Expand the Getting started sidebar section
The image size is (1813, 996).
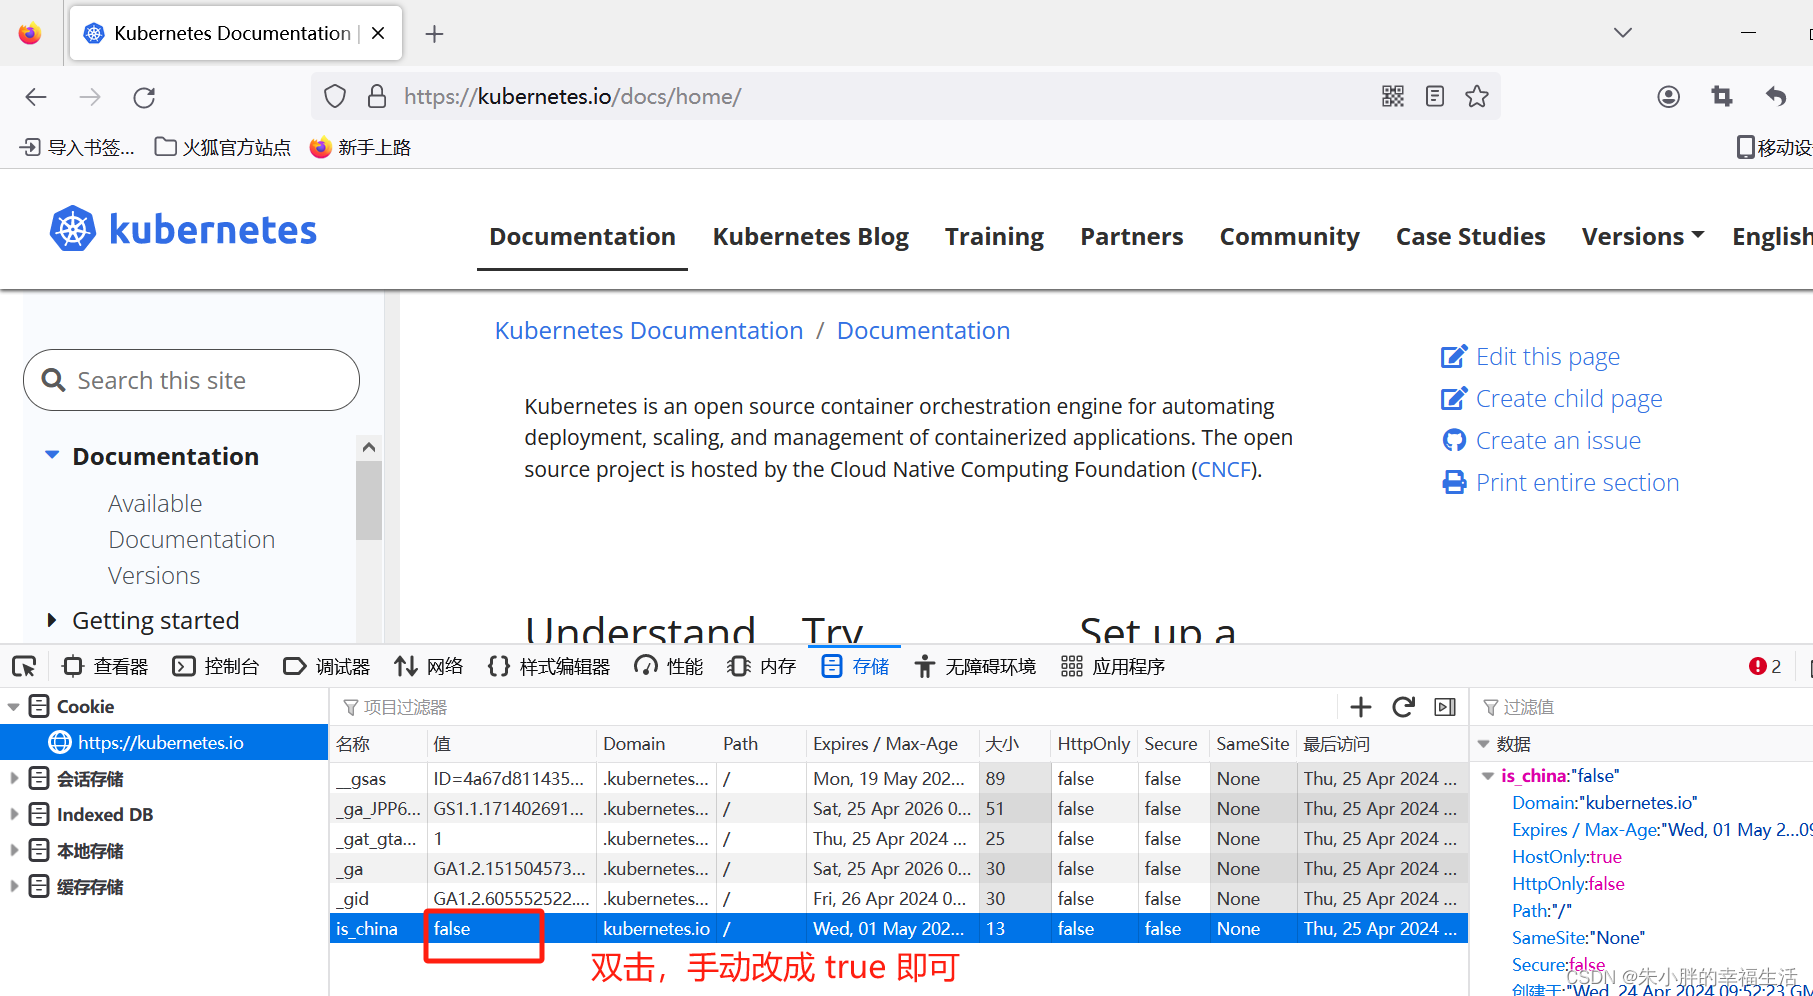(x=52, y=620)
